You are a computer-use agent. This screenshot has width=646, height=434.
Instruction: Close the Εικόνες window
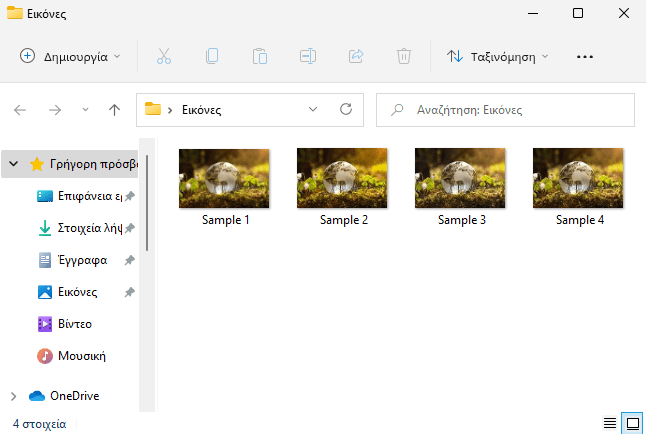[x=624, y=13]
